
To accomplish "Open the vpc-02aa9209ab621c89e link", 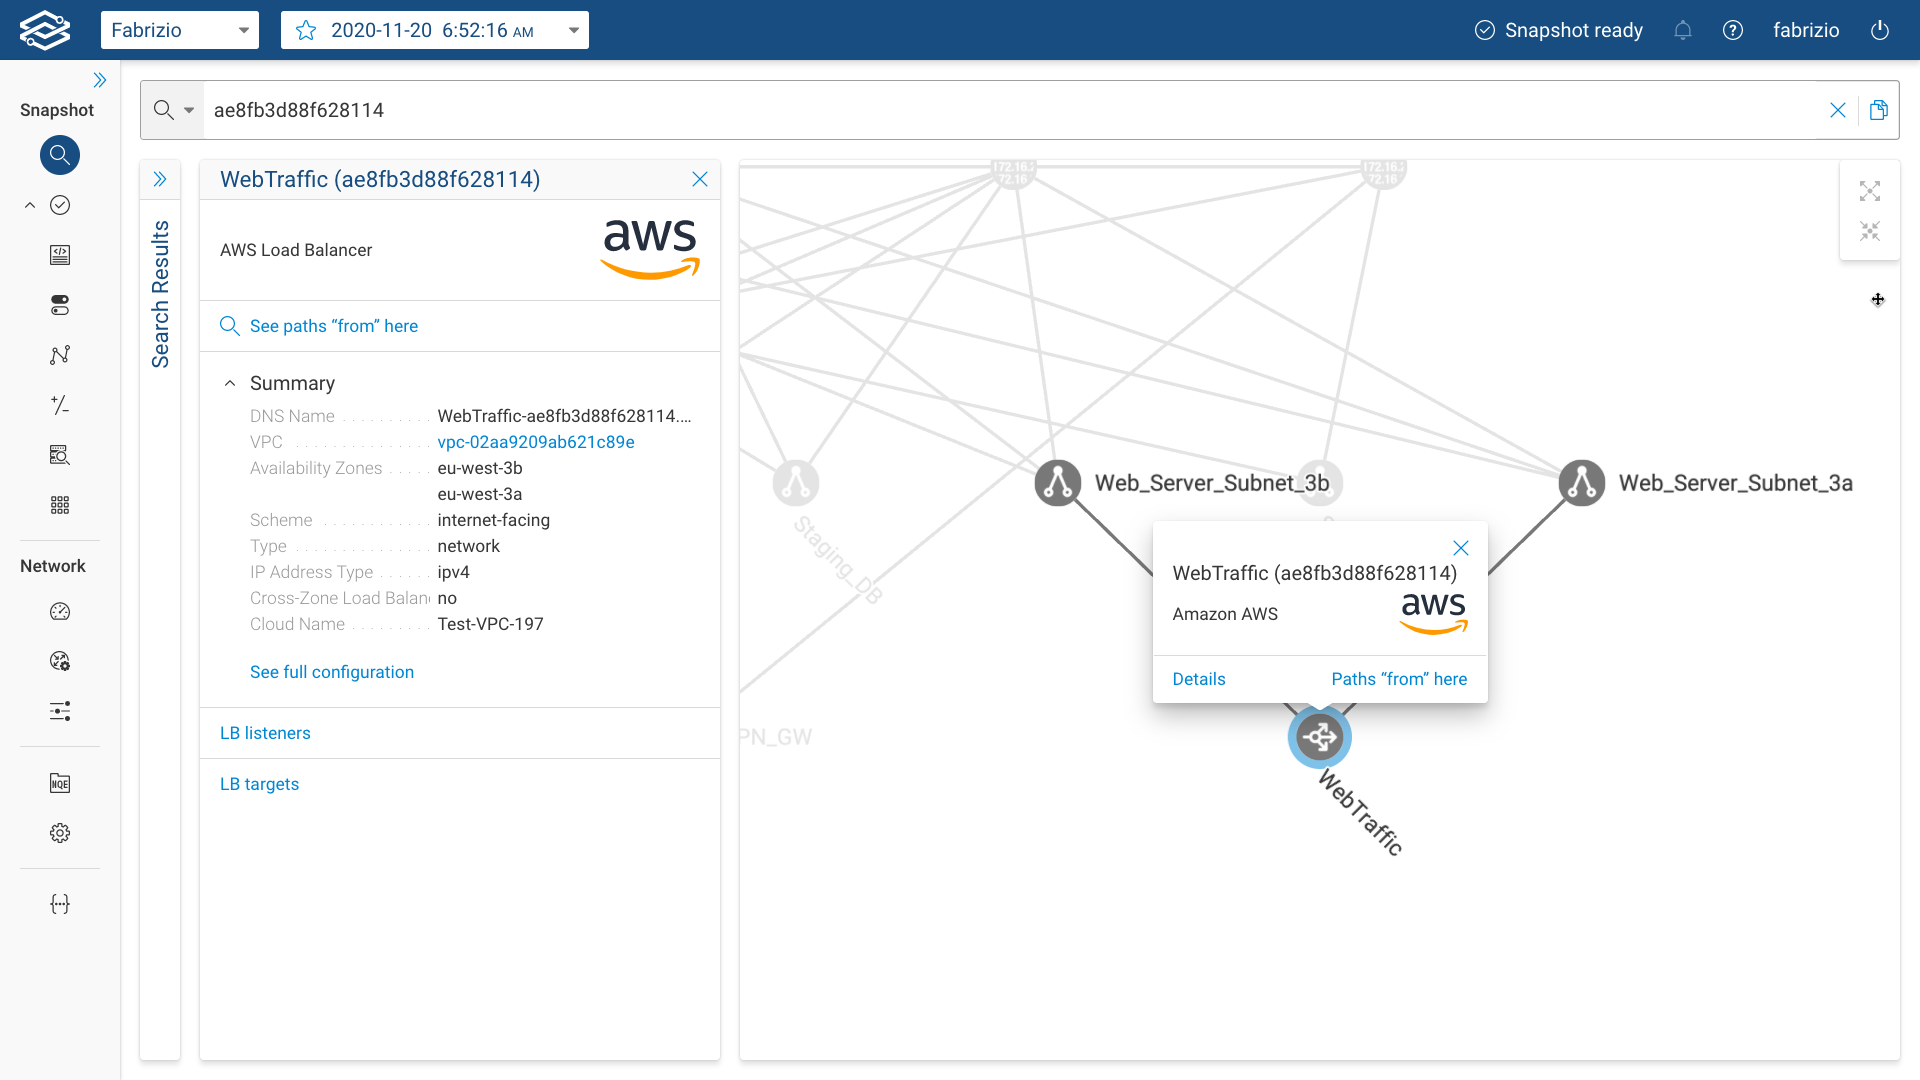I will [x=536, y=441].
